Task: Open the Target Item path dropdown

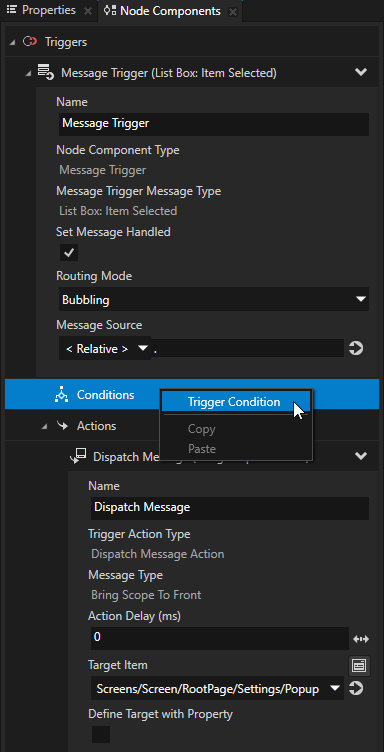Action: pos(336,689)
